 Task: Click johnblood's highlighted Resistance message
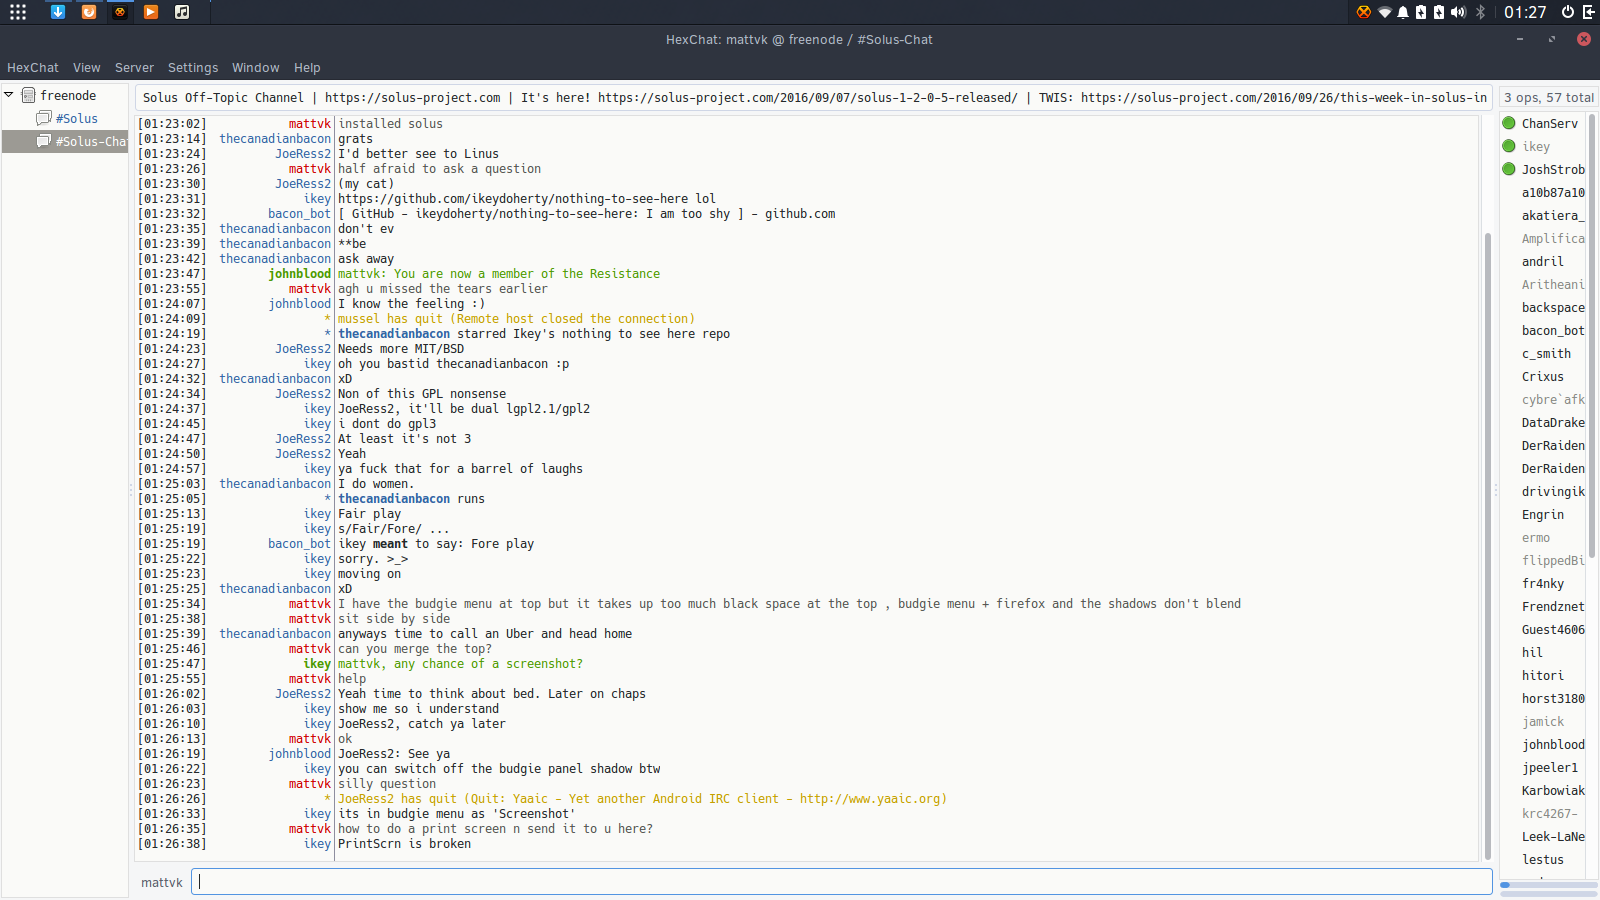499,274
